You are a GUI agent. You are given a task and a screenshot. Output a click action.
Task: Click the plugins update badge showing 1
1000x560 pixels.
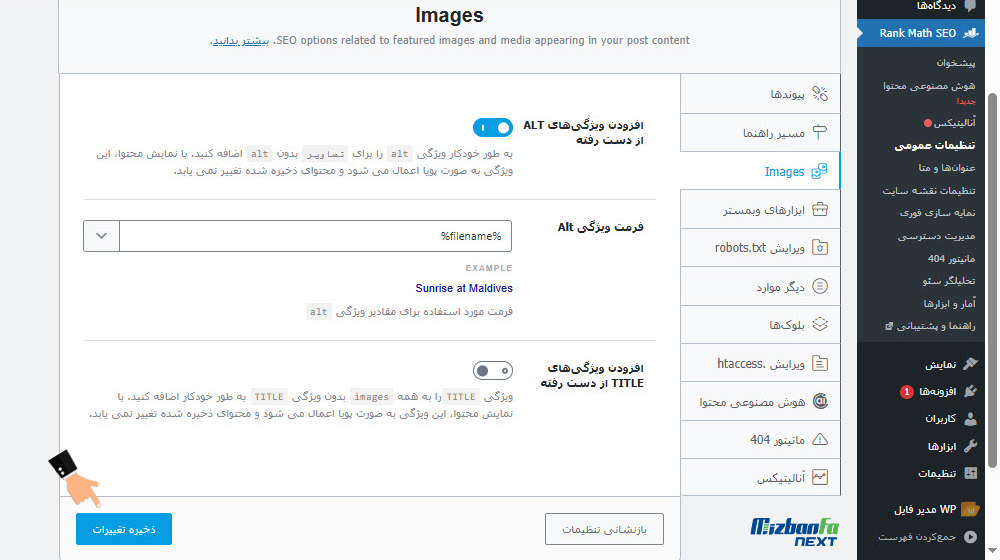[x=906, y=392]
